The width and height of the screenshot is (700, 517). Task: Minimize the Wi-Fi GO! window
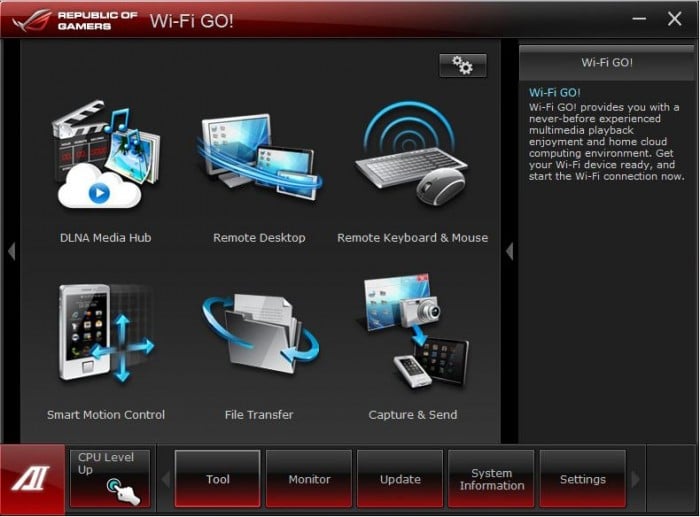coord(638,19)
